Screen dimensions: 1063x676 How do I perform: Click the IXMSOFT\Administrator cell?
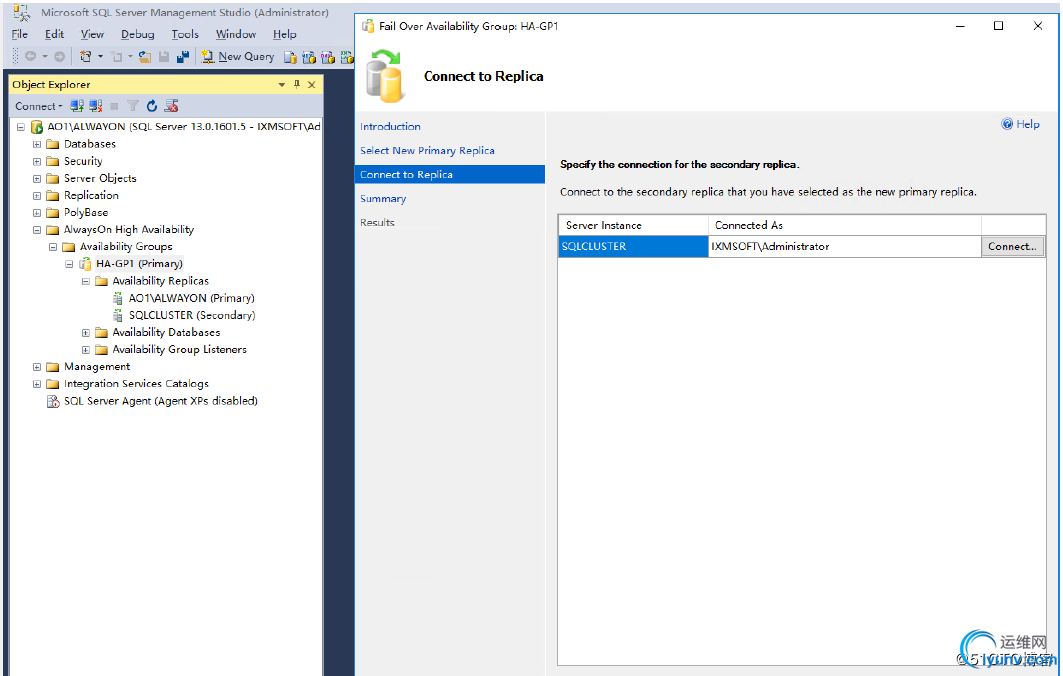845,246
